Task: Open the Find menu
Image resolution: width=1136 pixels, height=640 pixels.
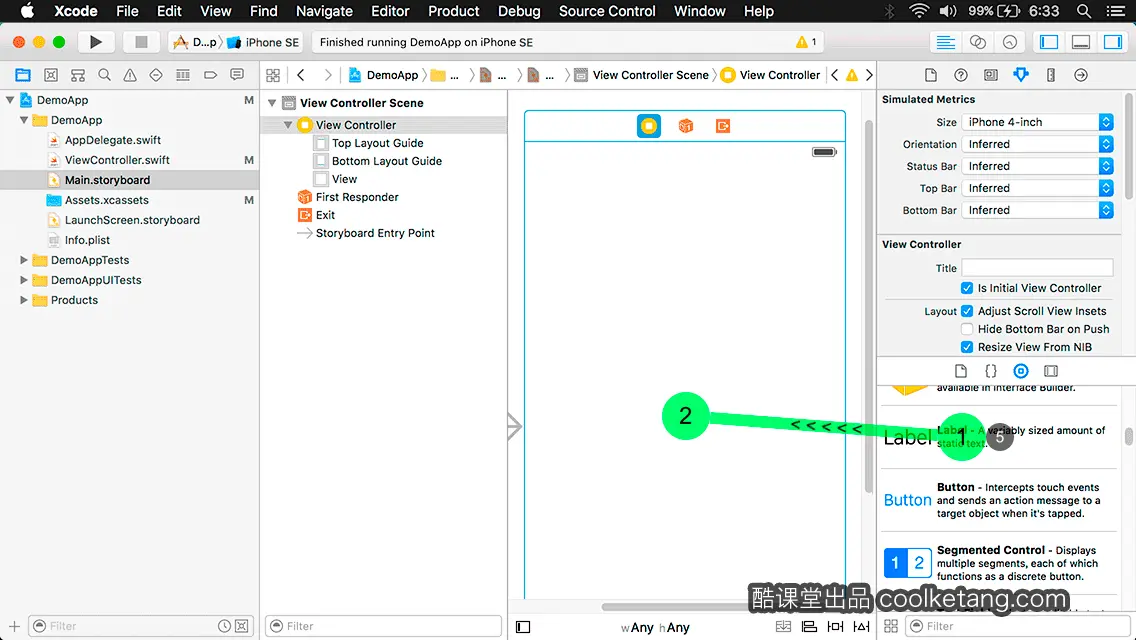Action: 264,11
